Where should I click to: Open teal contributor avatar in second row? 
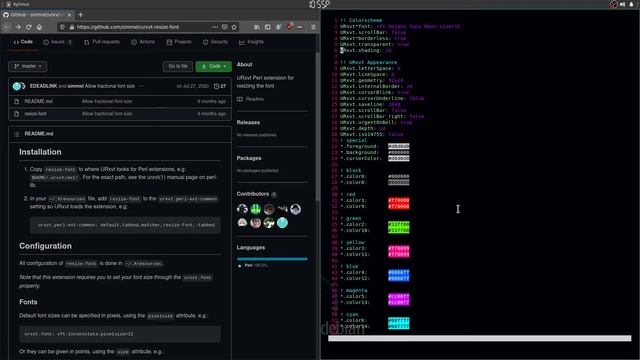[282, 222]
